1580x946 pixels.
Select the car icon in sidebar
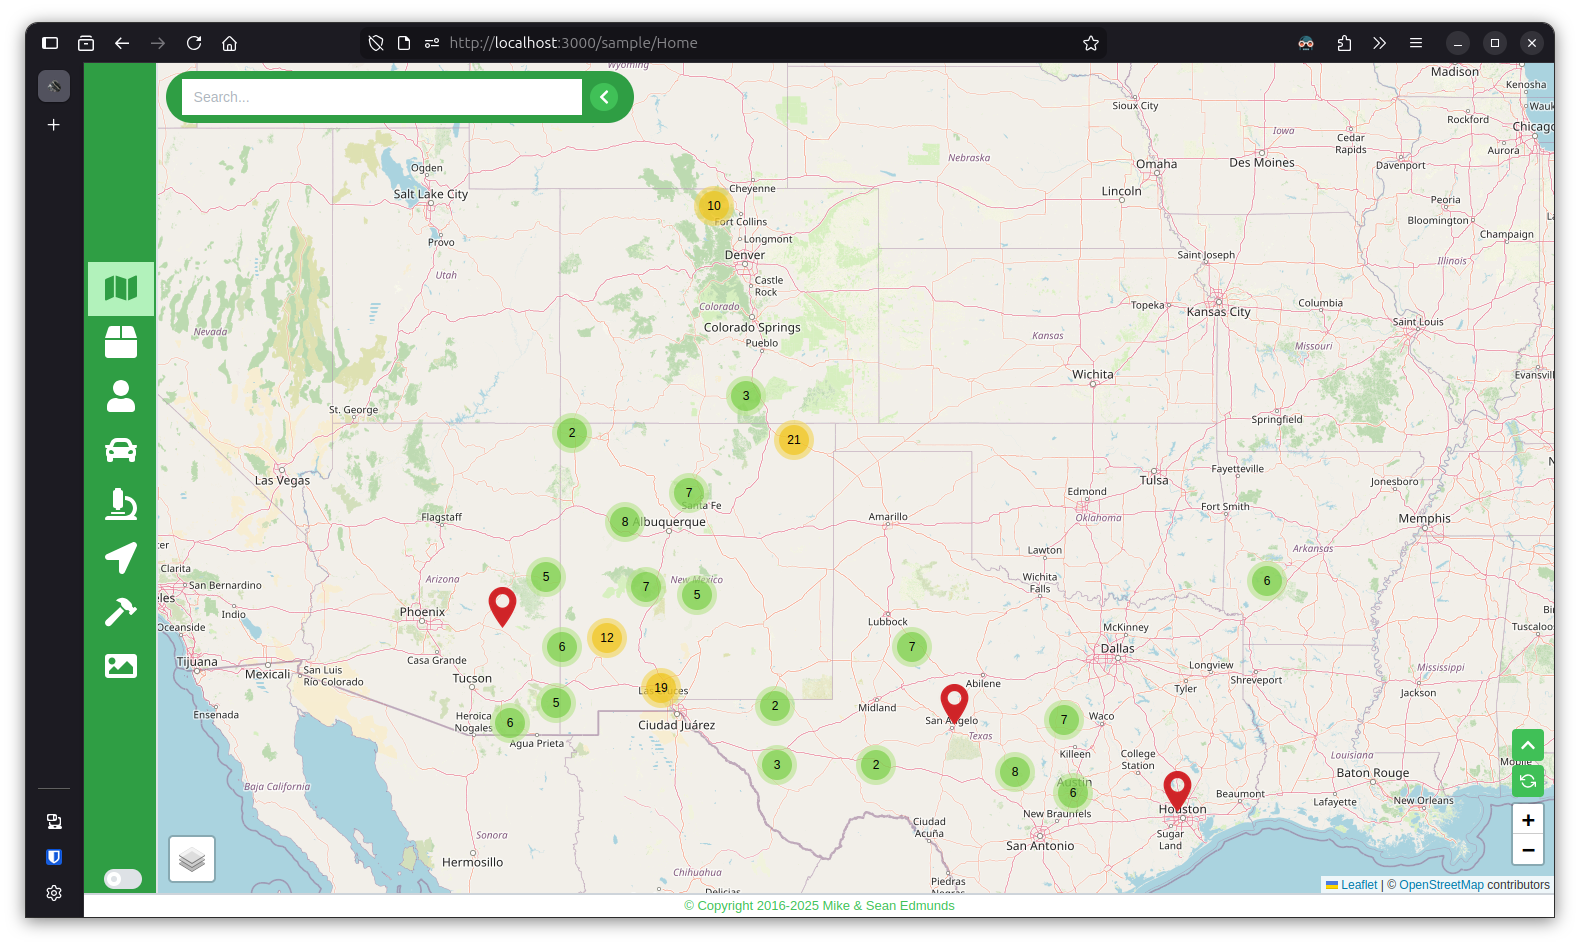tap(120, 451)
